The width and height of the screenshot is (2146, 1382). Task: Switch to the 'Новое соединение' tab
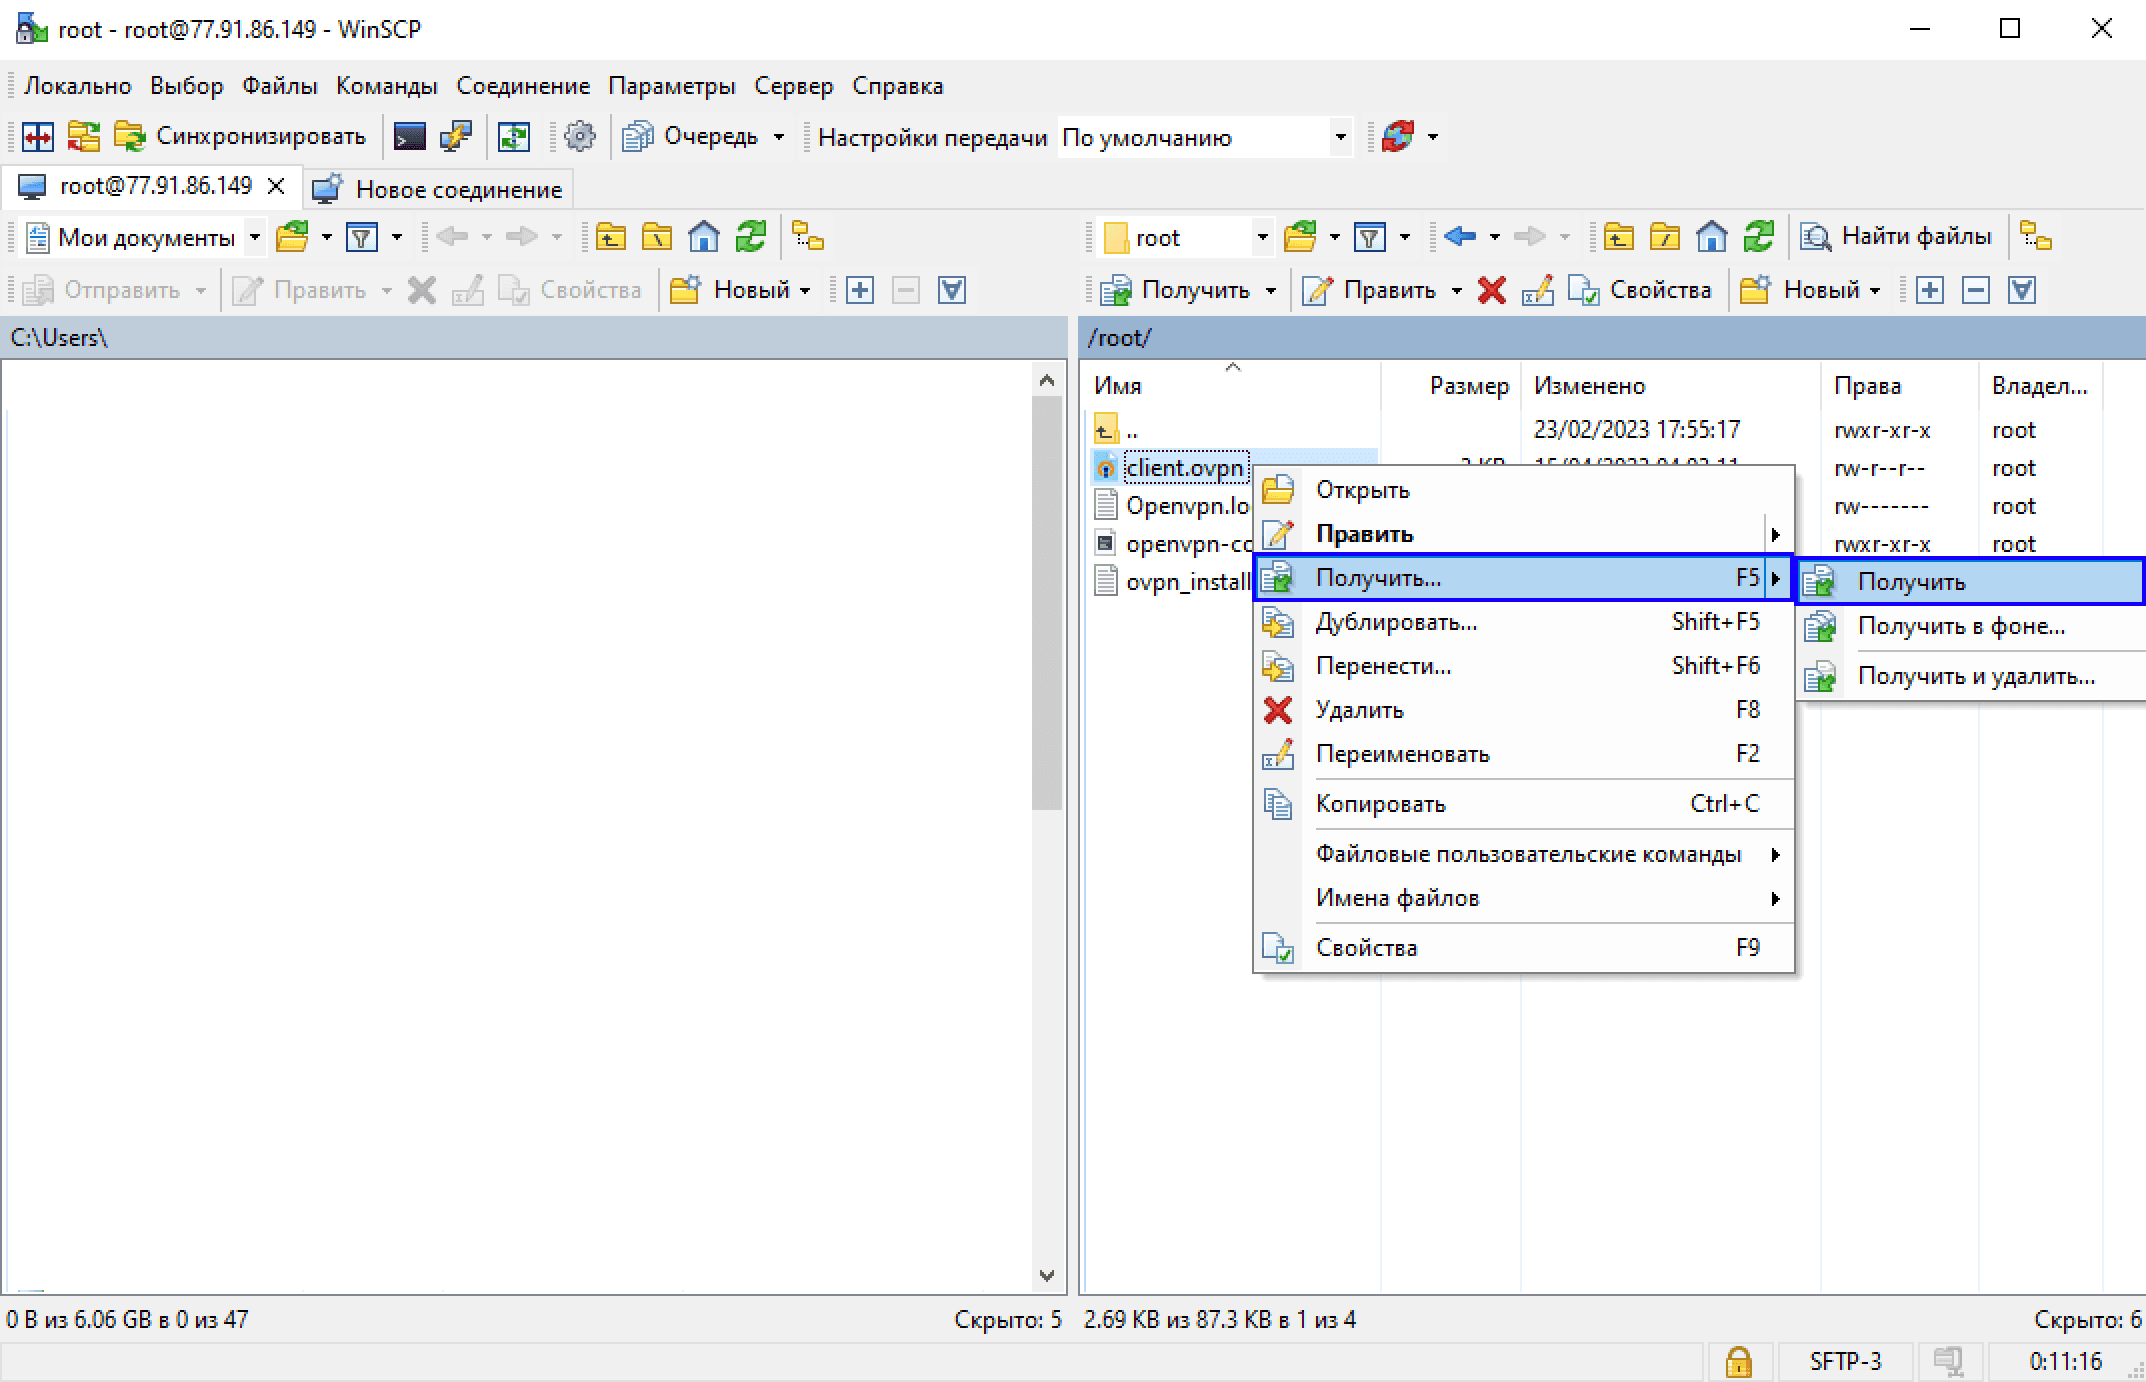(x=440, y=189)
